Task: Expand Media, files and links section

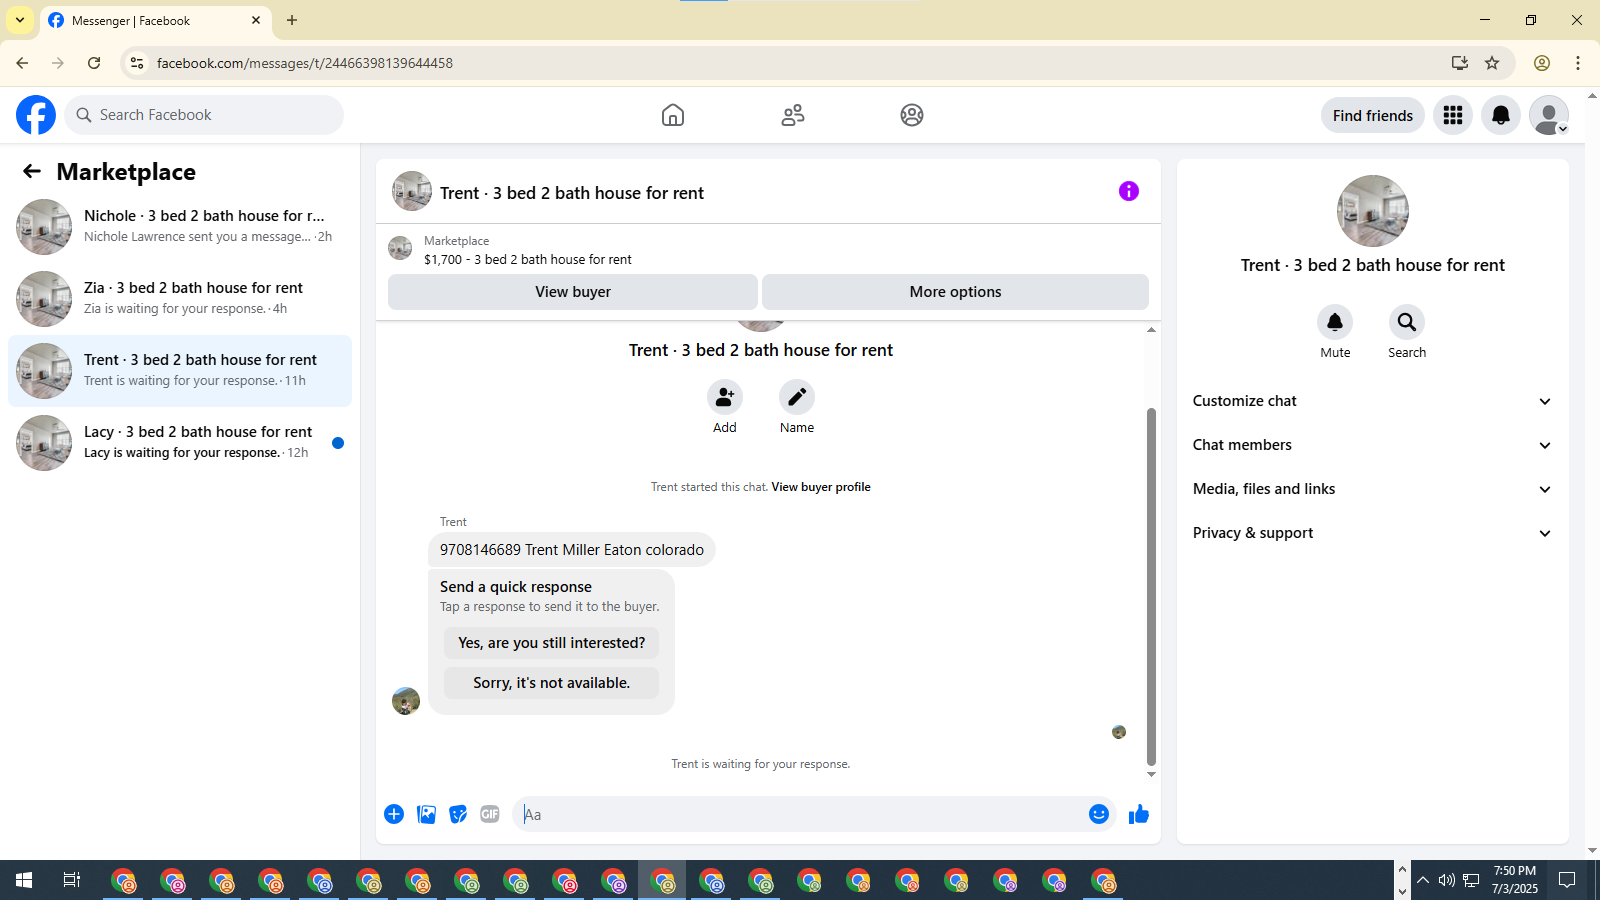Action: (1373, 489)
